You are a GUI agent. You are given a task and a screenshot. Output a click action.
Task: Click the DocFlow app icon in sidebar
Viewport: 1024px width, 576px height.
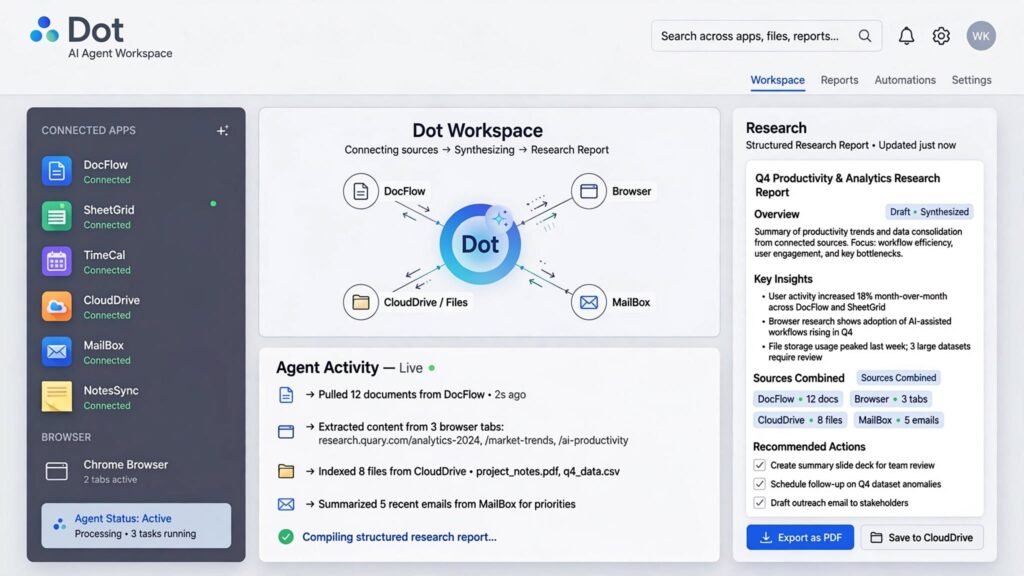tap(57, 171)
